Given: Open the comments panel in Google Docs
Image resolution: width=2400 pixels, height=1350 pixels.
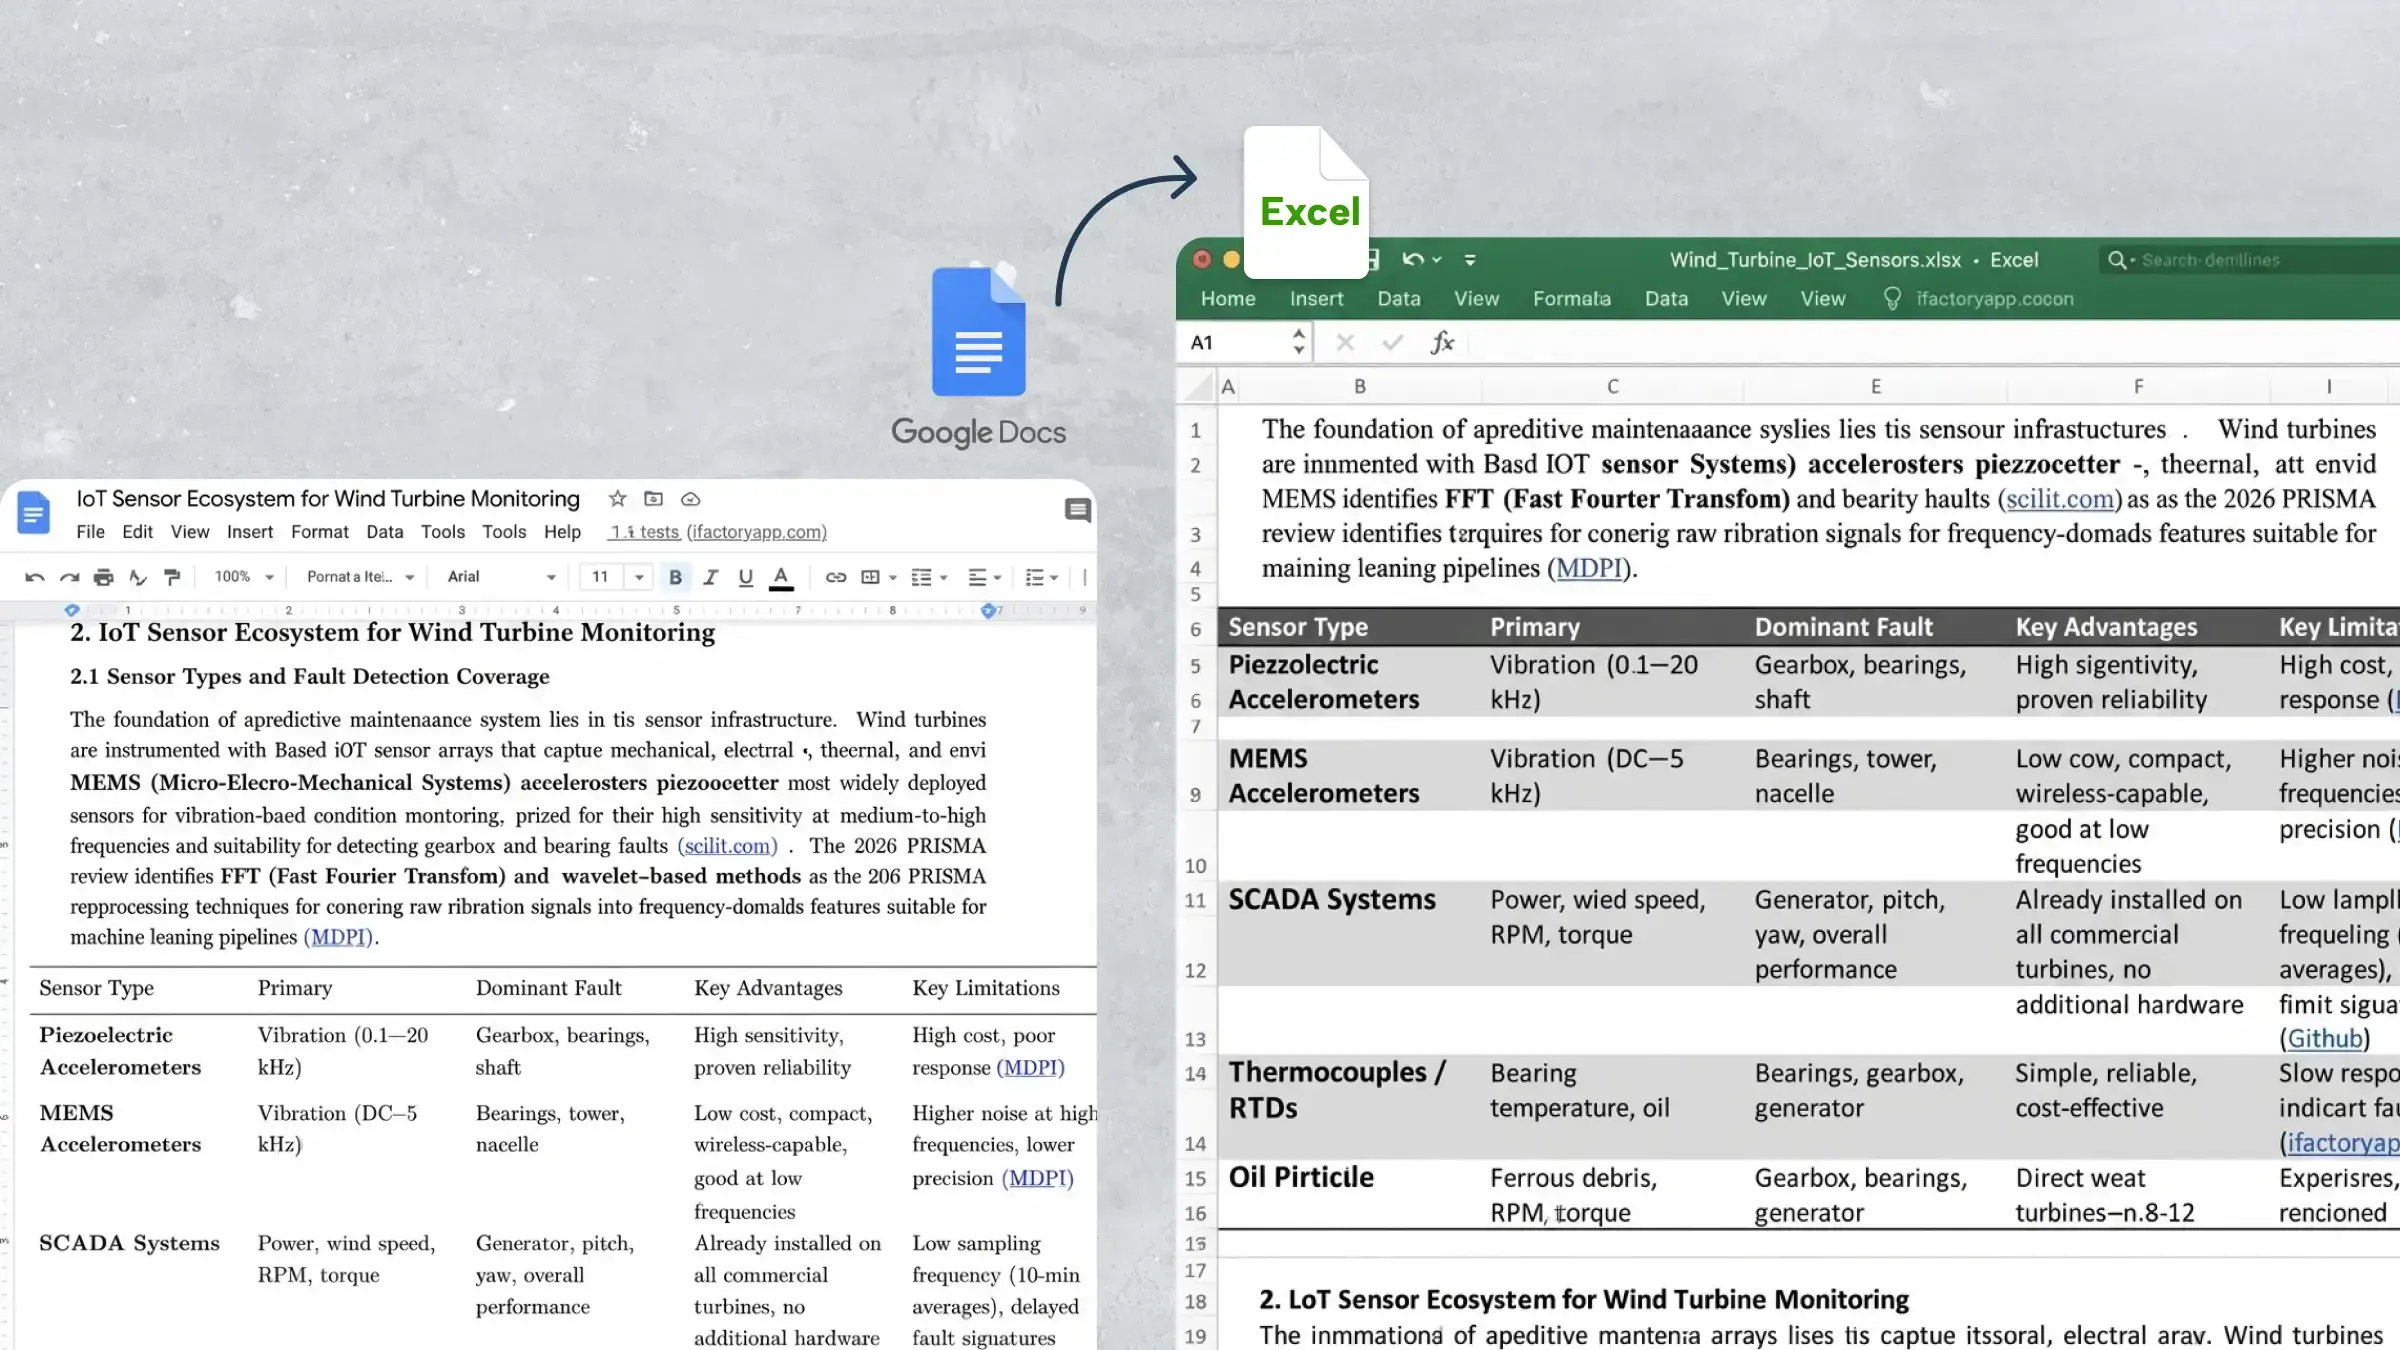Looking at the screenshot, I should pyautogui.click(x=1077, y=511).
